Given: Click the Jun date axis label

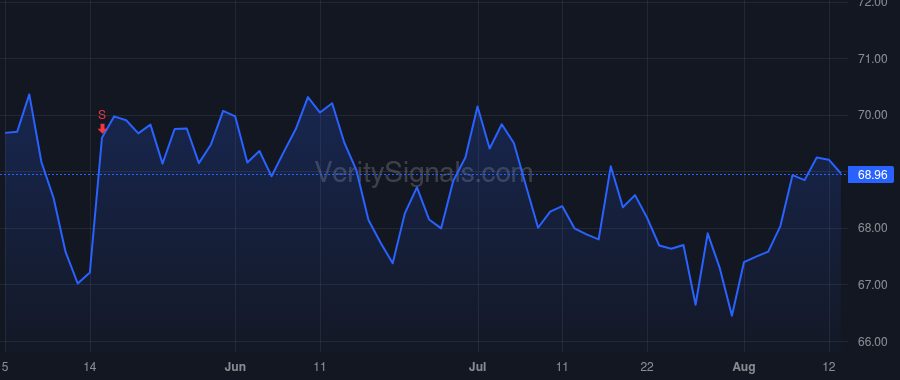Looking at the screenshot, I should (235, 367).
